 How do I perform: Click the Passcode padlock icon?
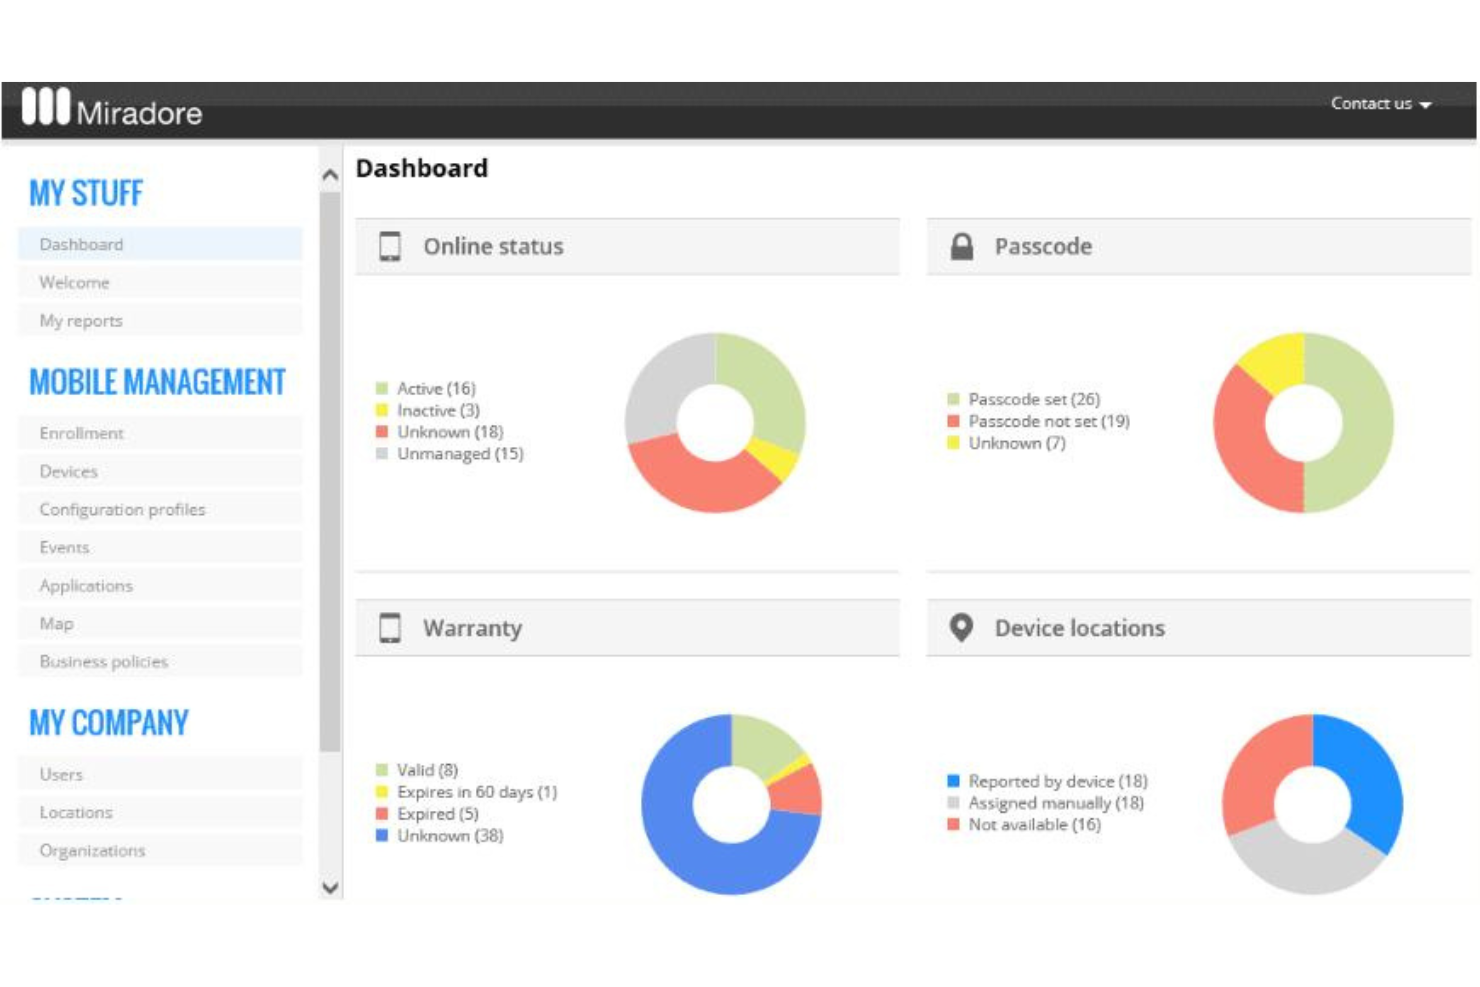[x=962, y=243]
